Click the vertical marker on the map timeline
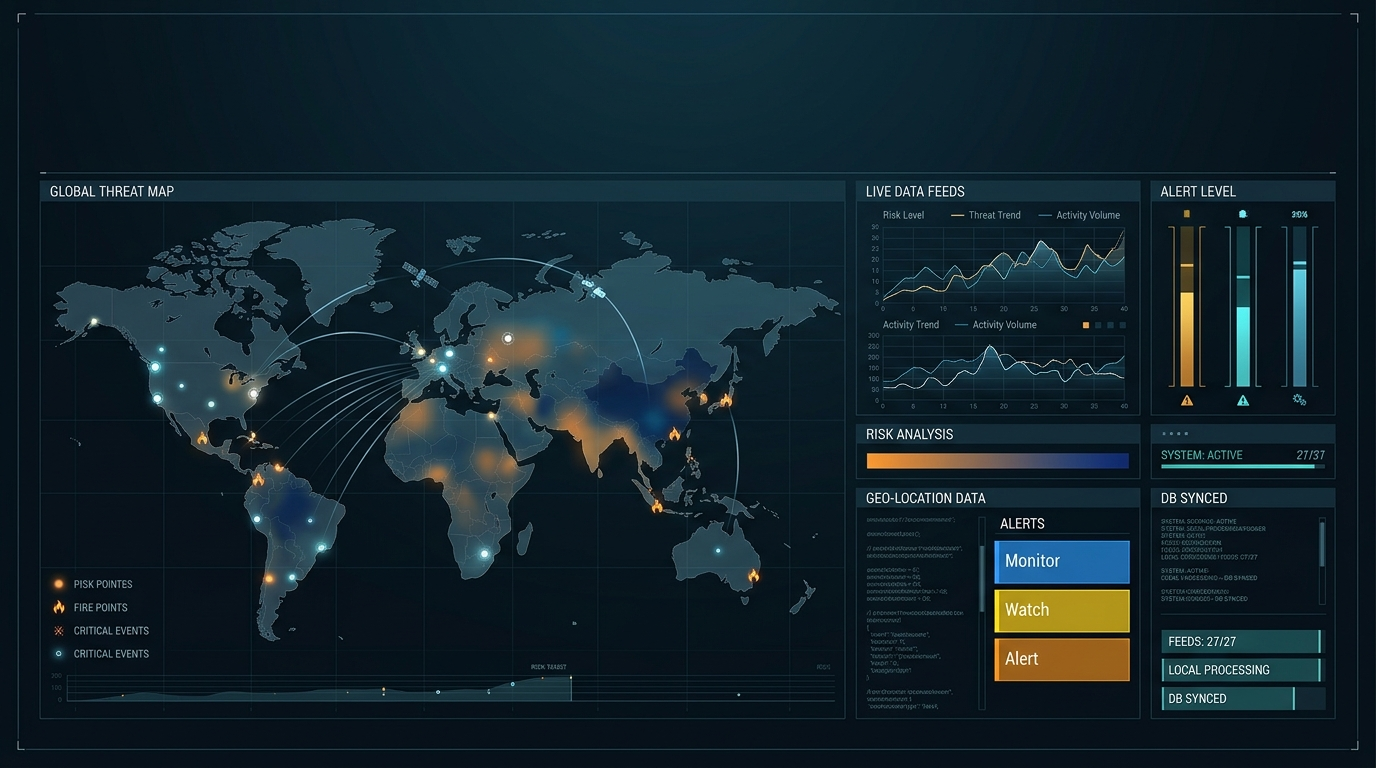 tap(571, 687)
